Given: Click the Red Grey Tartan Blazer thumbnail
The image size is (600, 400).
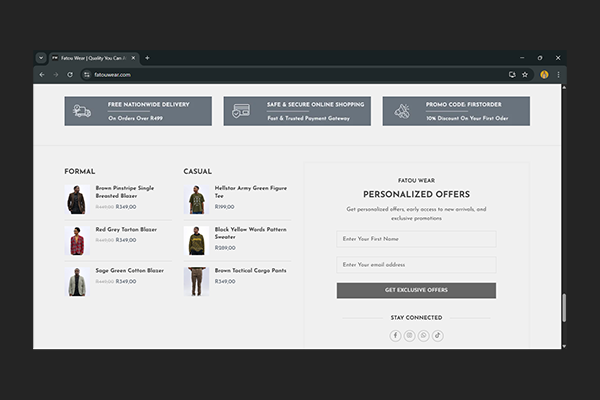Looking at the screenshot, I should (x=77, y=240).
